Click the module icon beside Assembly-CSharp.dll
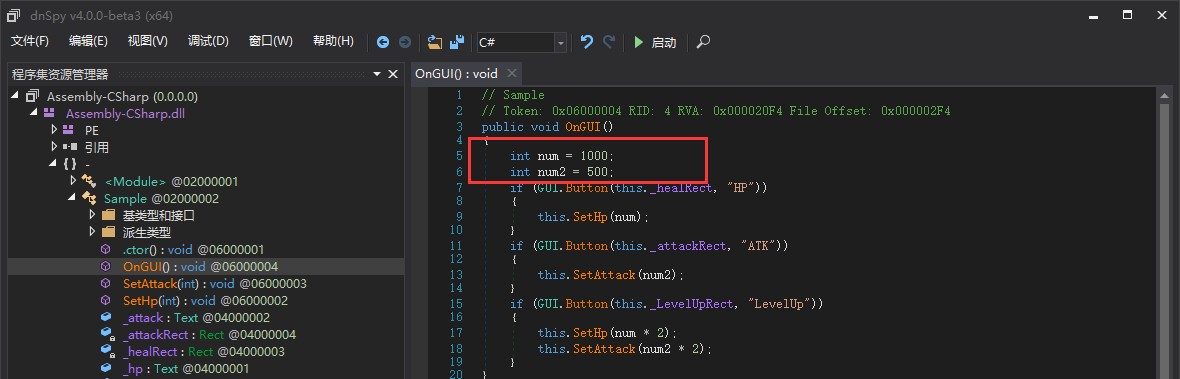This screenshot has height=379, width=1180. click(x=49, y=113)
